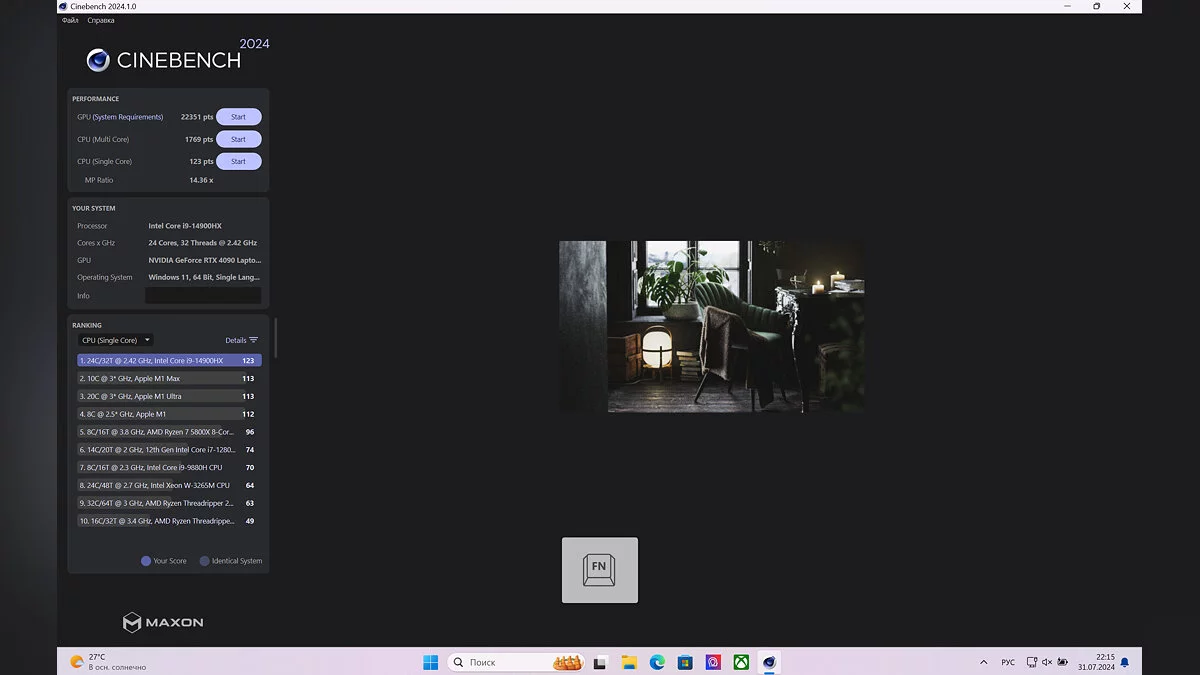Select ranking entry Apple M1 Max
1200x675 pixels.
(x=169, y=378)
